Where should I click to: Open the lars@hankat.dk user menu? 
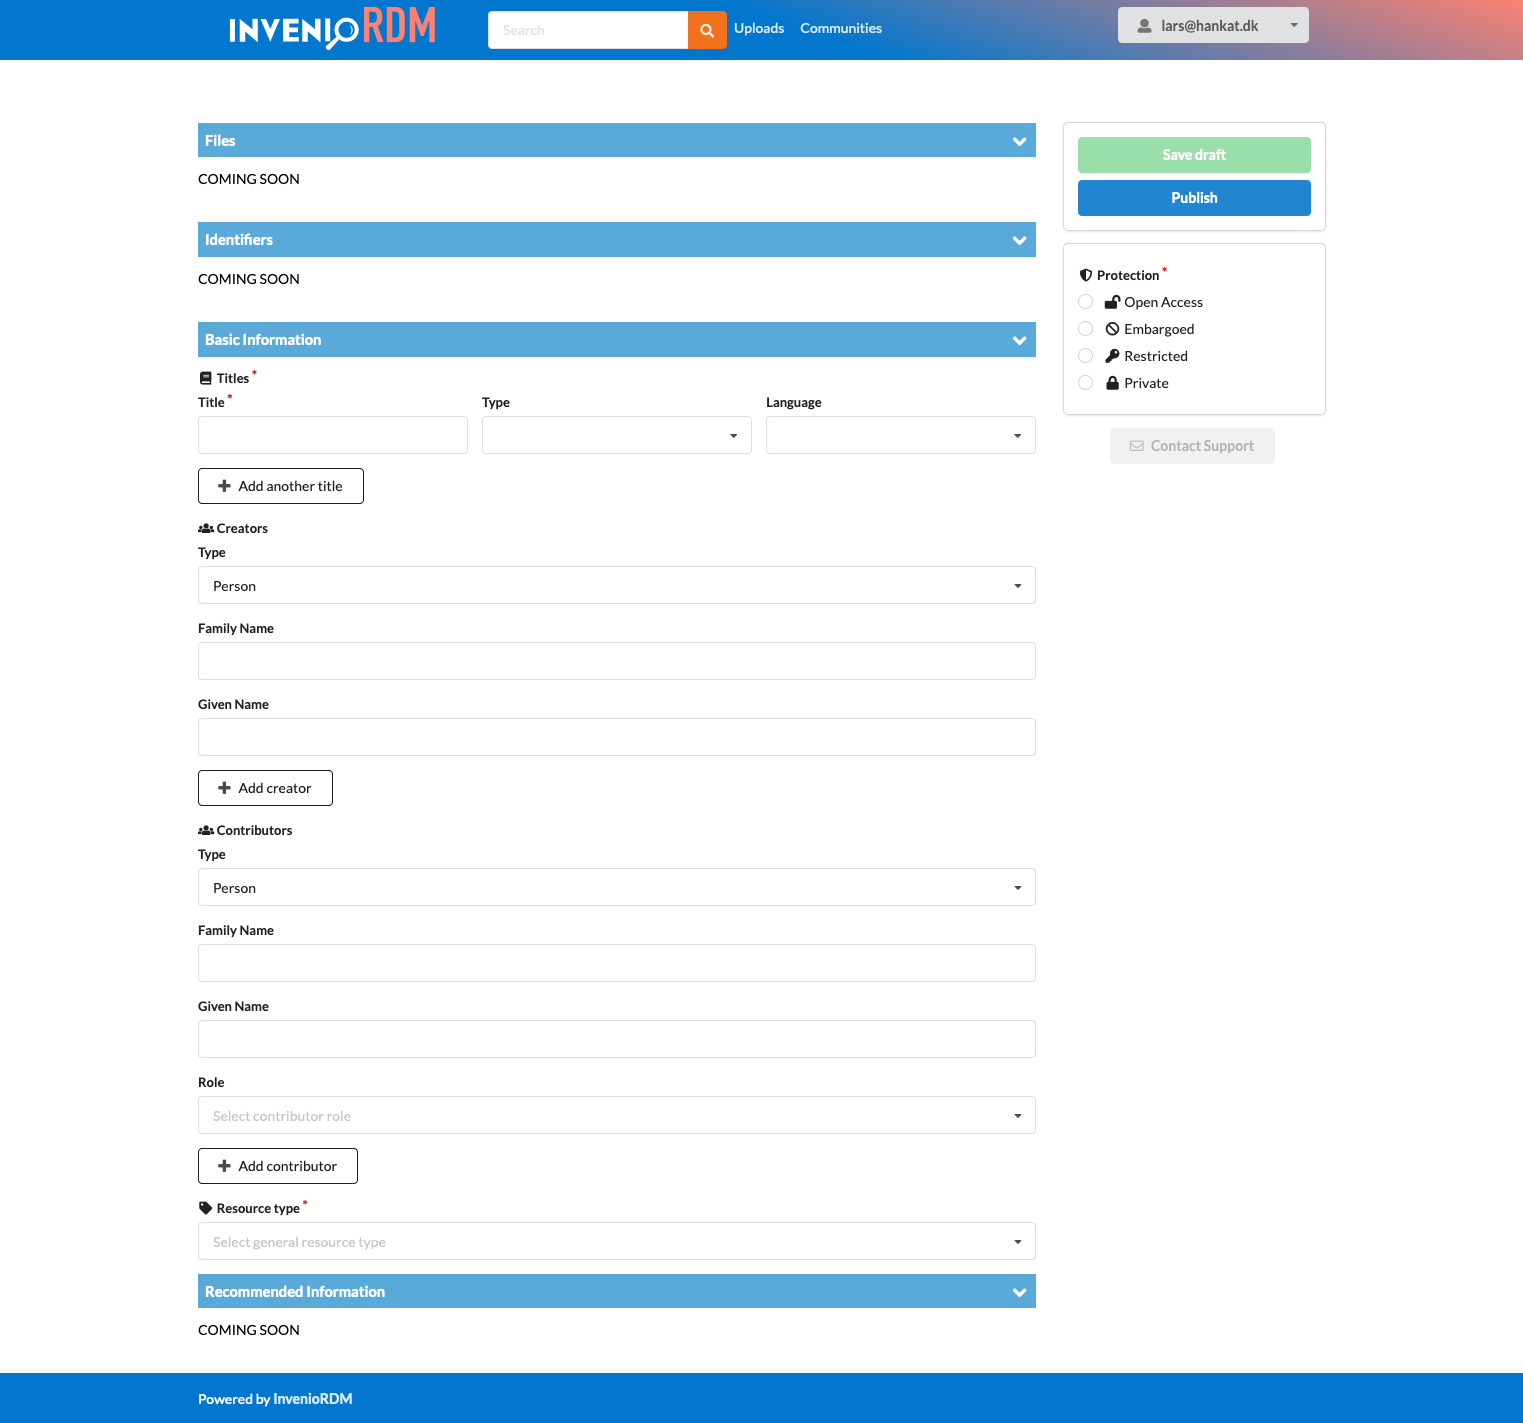click(x=1213, y=26)
